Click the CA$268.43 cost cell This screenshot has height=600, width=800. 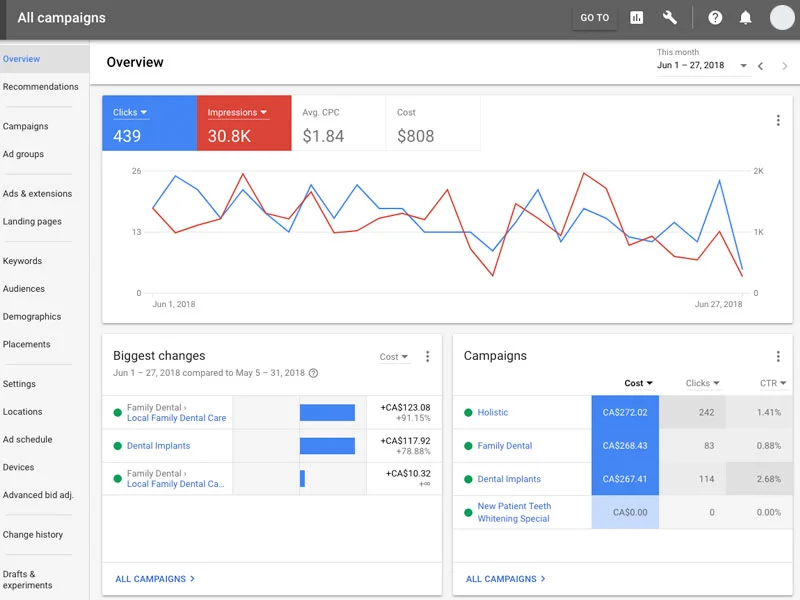pos(625,446)
